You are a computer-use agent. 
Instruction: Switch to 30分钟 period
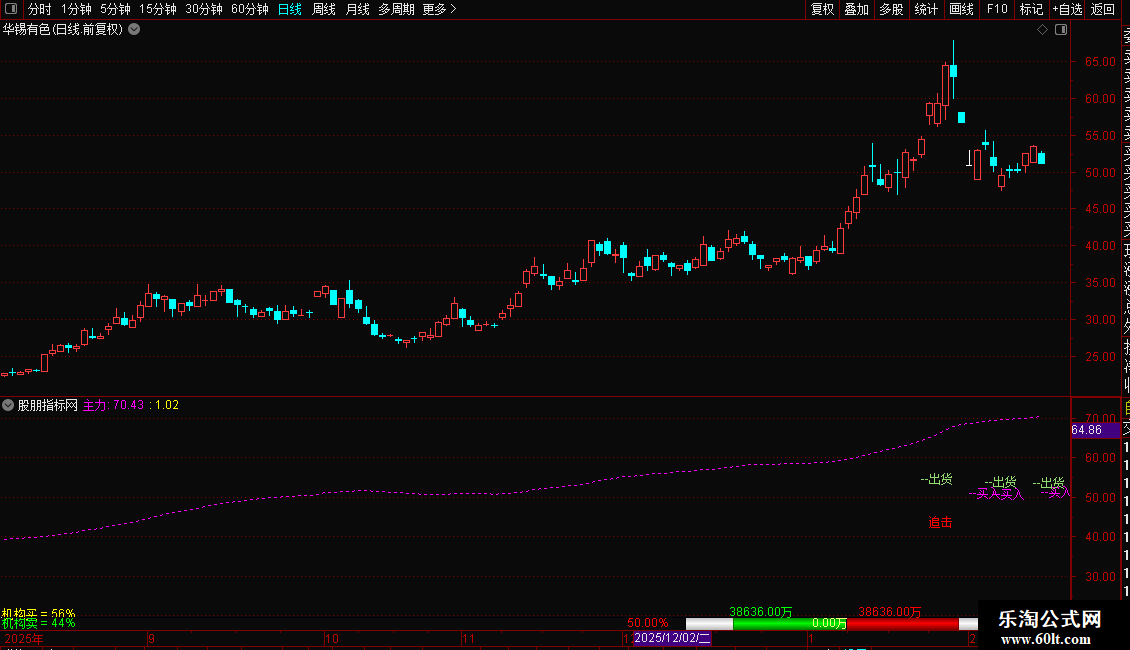coord(204,9)
